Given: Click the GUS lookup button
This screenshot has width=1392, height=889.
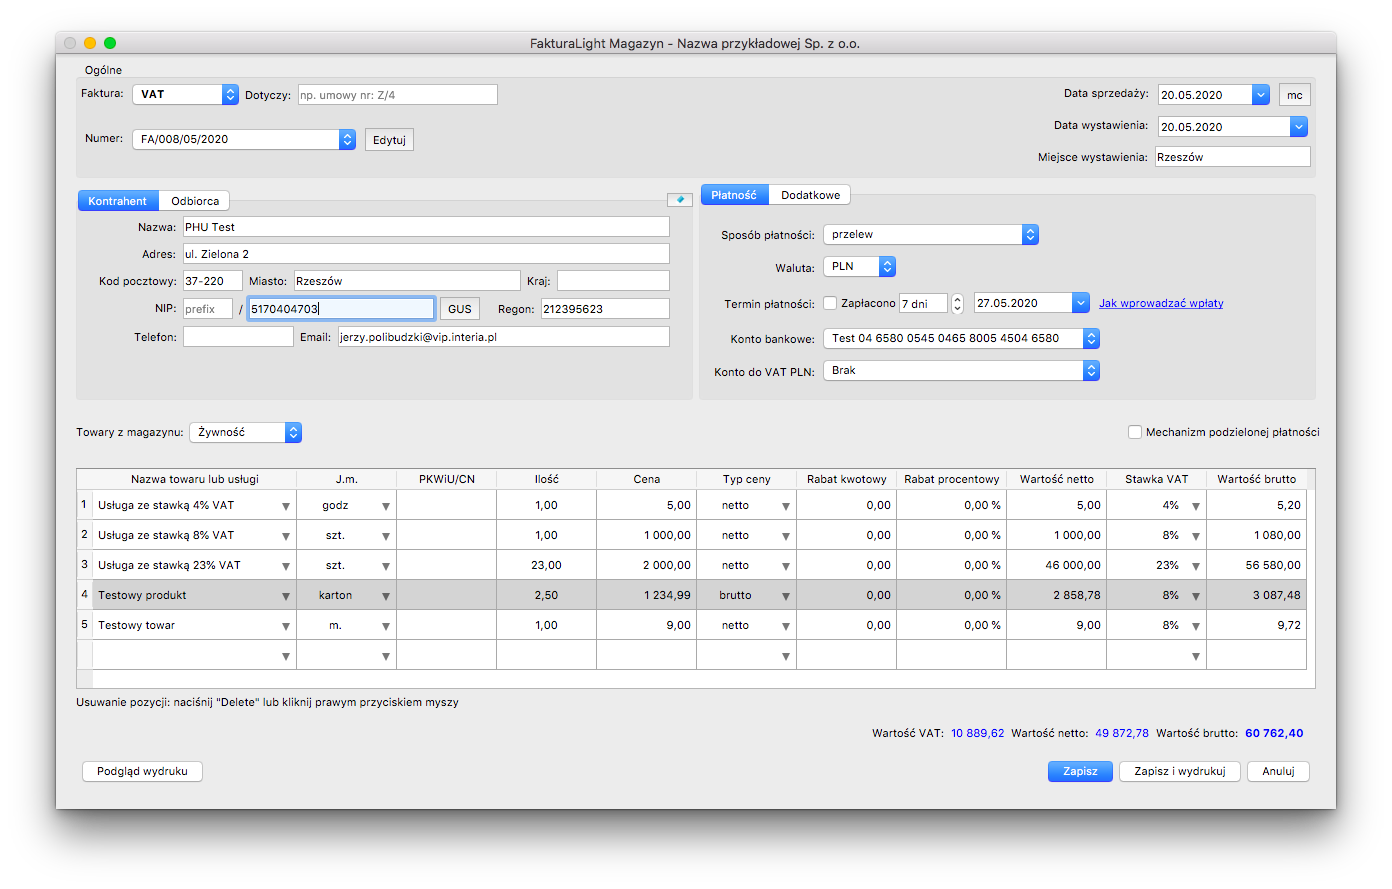Looking at the screenshot, I should [x=460, y=309].
